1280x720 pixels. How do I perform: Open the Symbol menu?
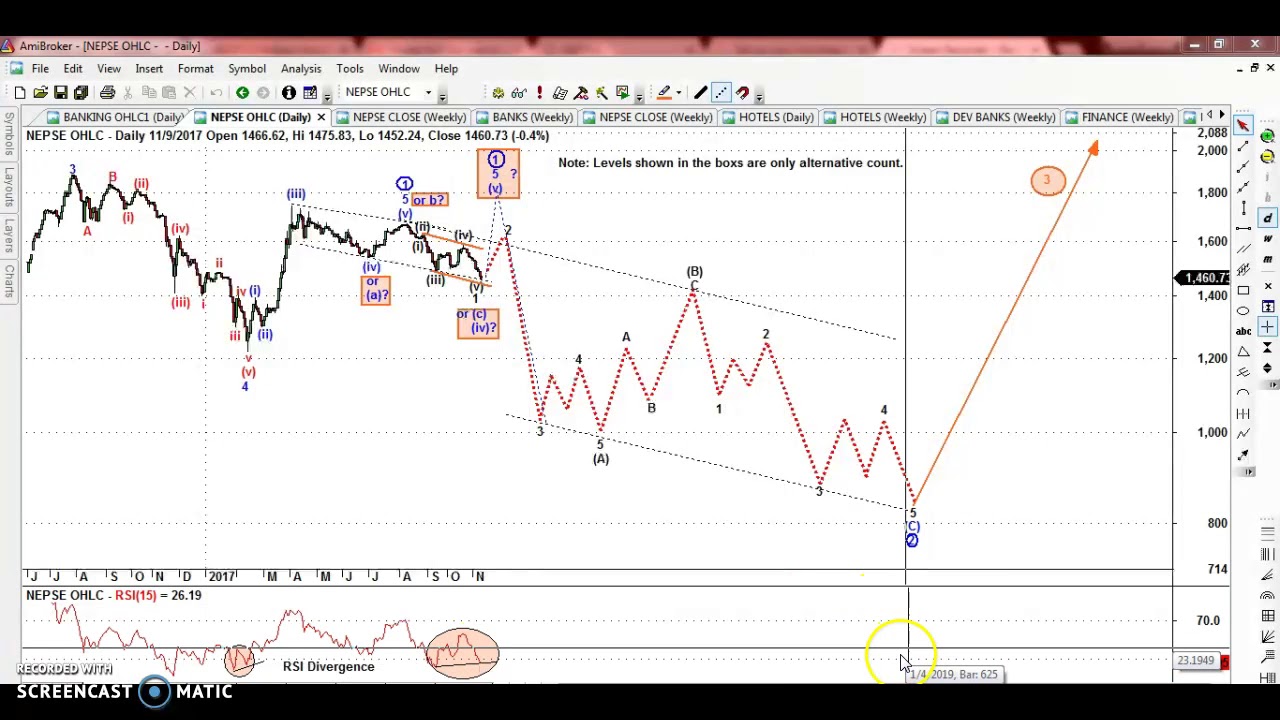tap(247, 68)
